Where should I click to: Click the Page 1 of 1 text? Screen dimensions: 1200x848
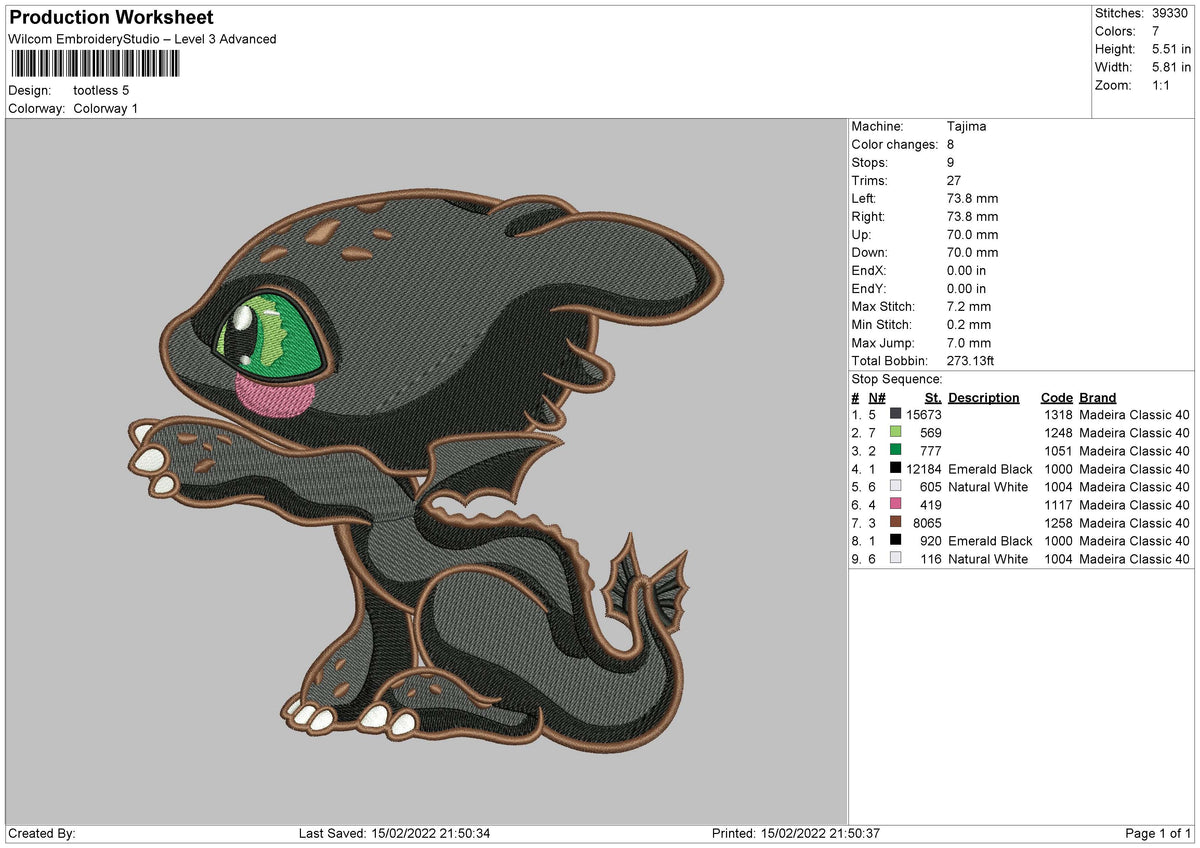pos(1158,833)
